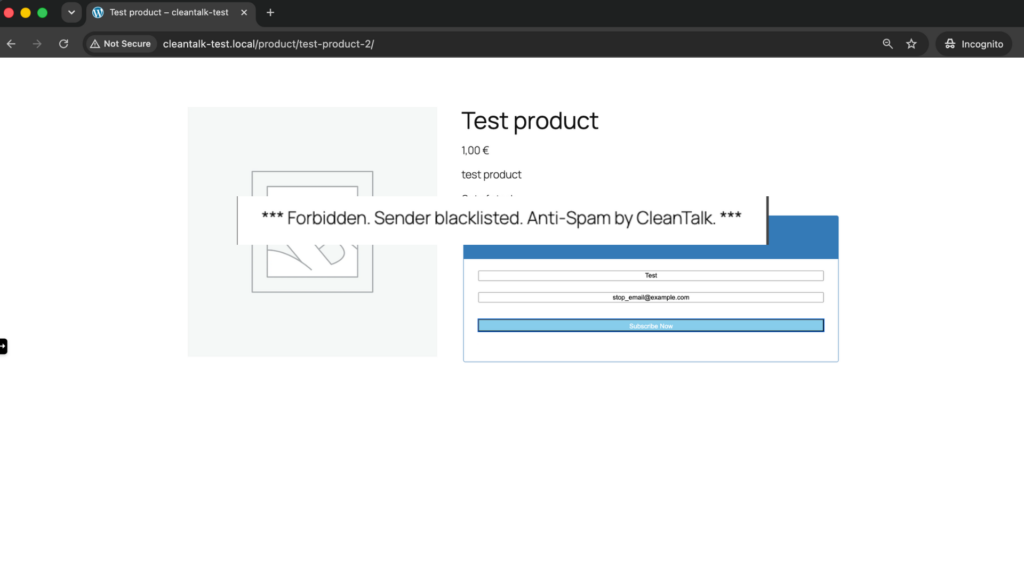The height and width of the screenshot is (576, 1024).
Task: Click the WordPress favicon on the tab
Action: coord(98,12)
